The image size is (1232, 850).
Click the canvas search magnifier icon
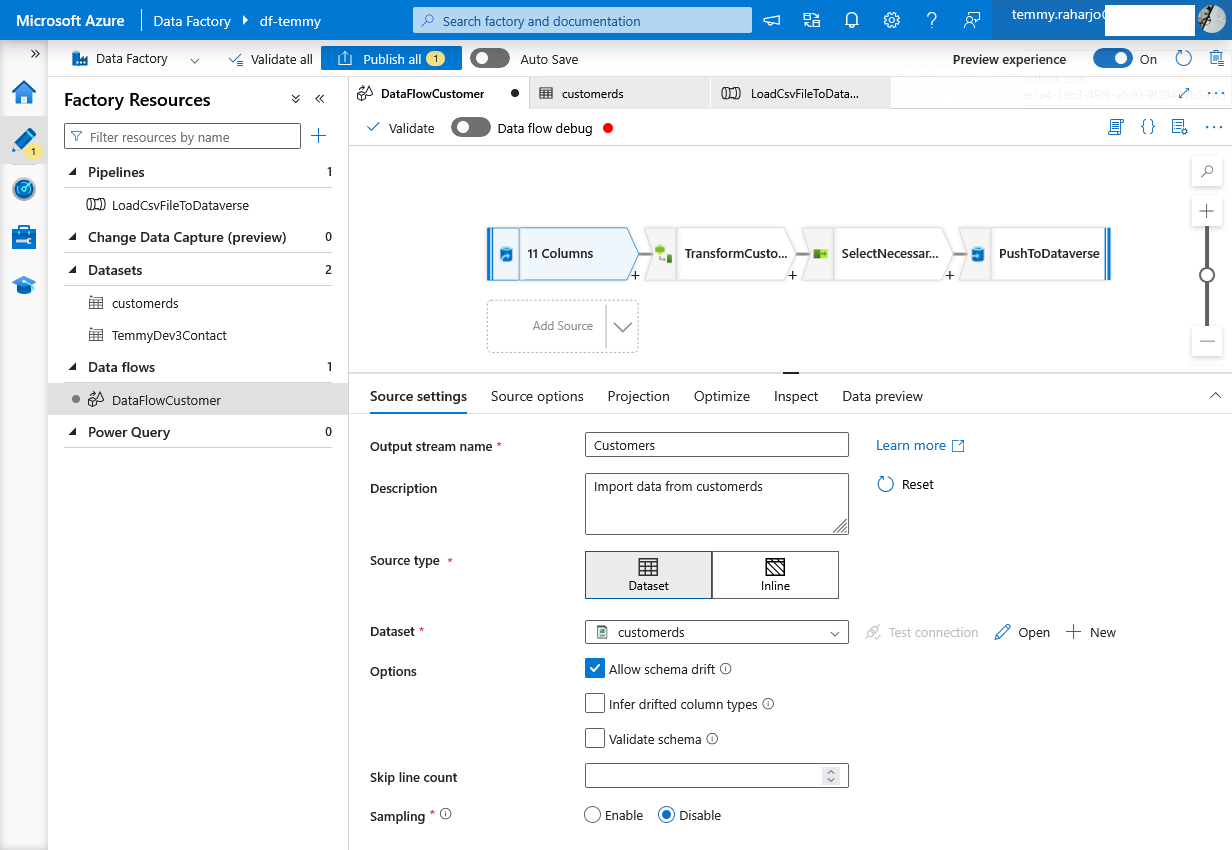click(1207, 172)
